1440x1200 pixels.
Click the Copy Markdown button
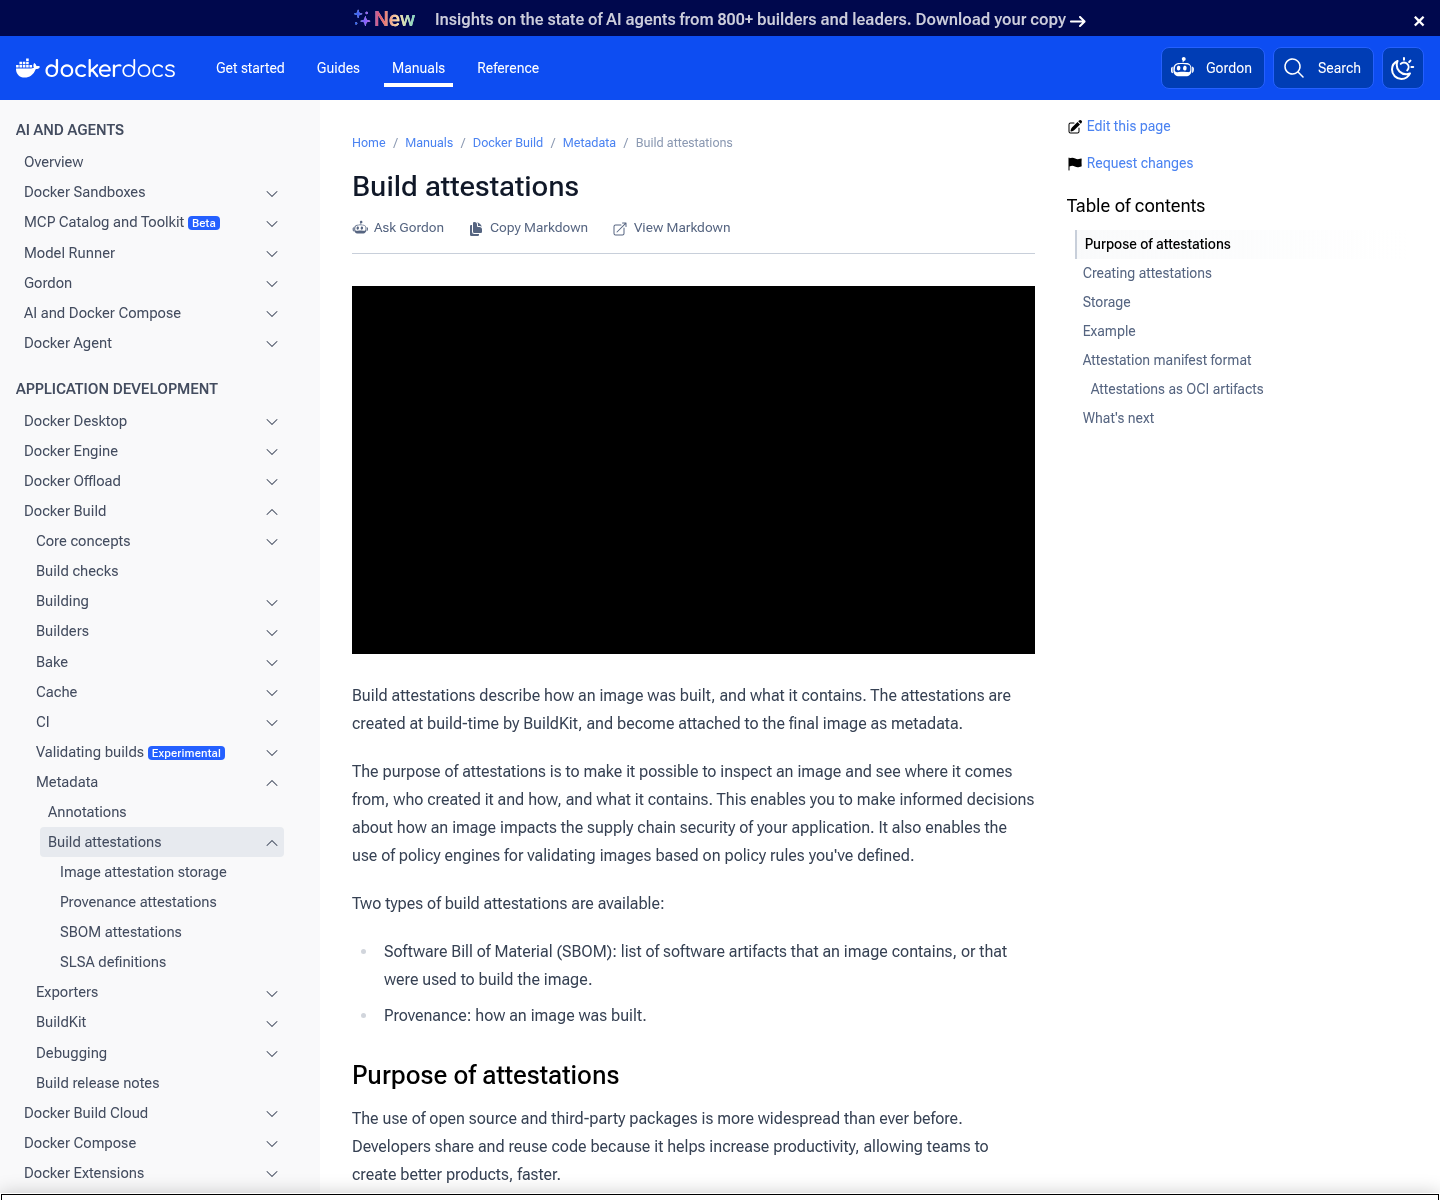pyautogui.click(x=529, y=228)
